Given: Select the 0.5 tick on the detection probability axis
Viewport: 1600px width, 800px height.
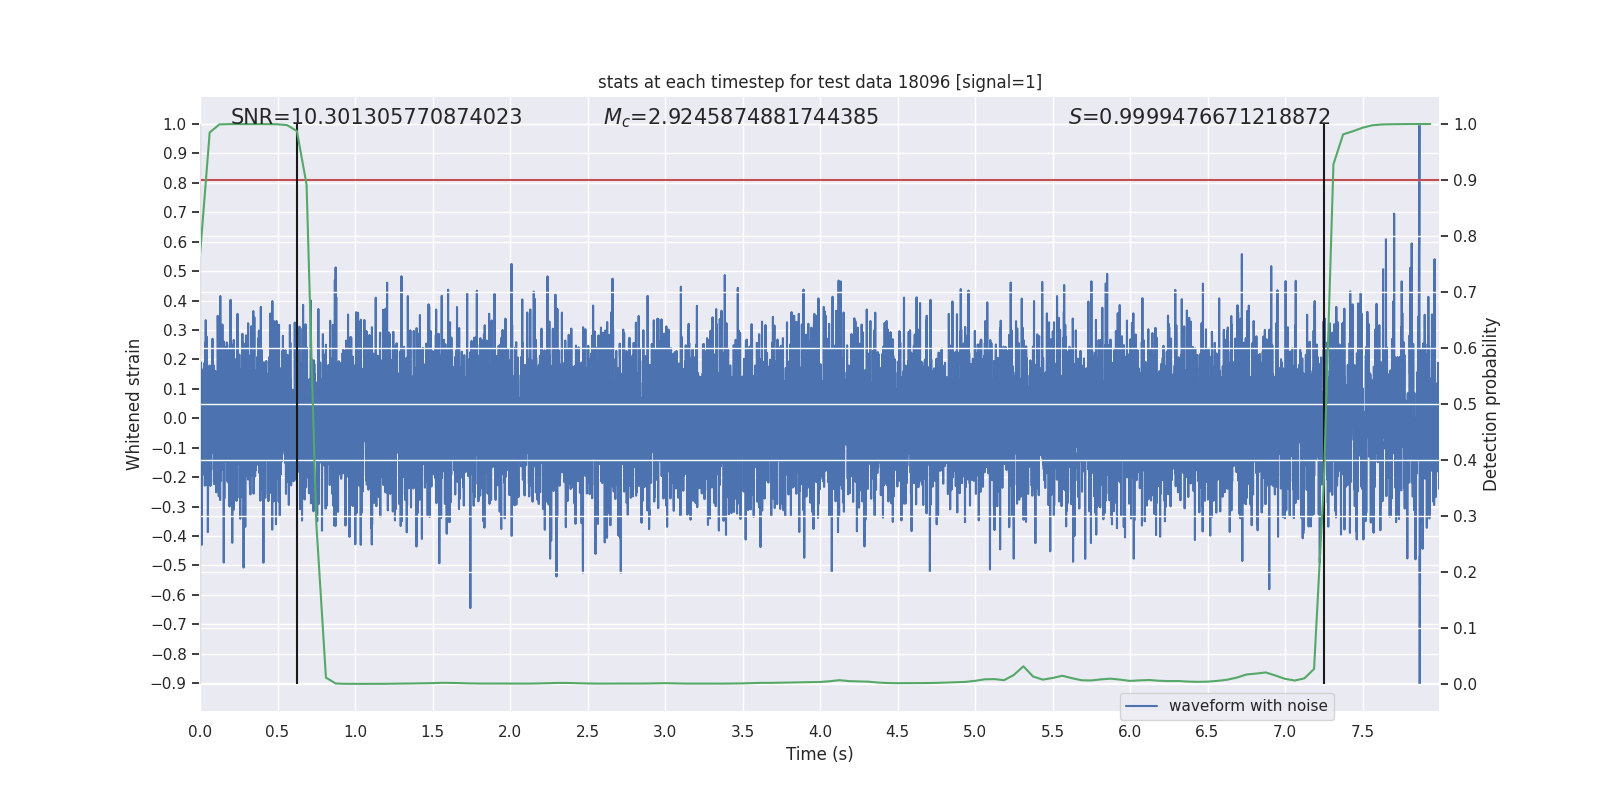Looking at the screenshot, I should click(x=1464, y=405).
